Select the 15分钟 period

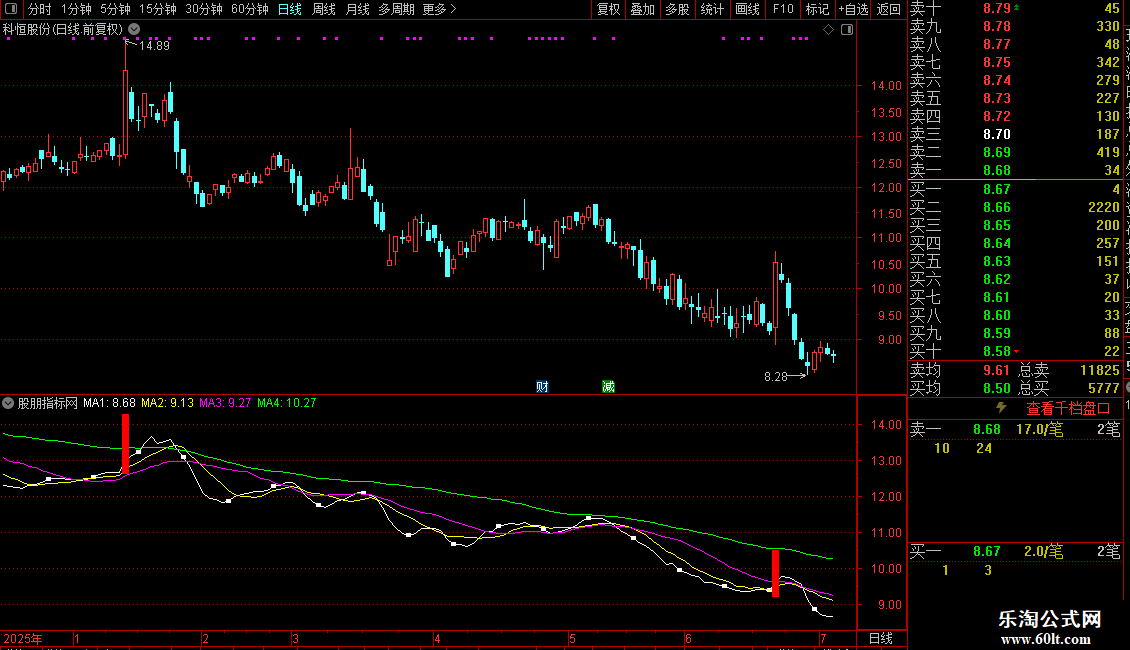tap(157, 9)
